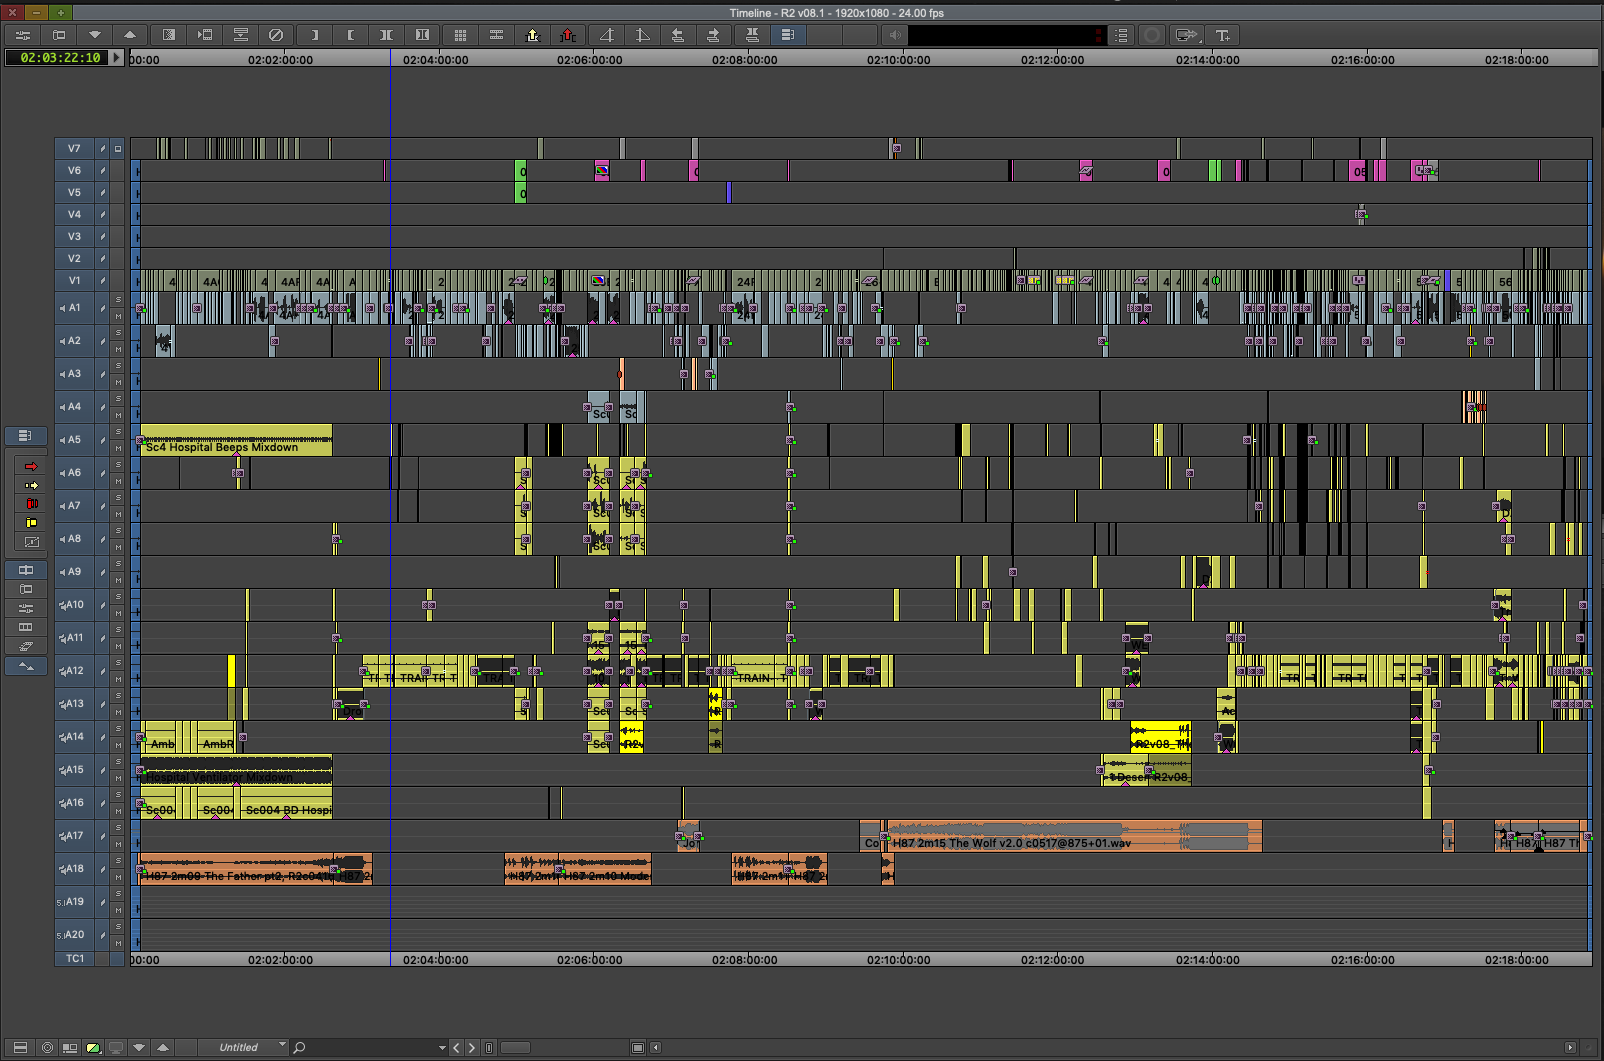Image resolution: width=1604 pixels, height=1061 pixels.
Task: Click magnifier search icon in bottom bar
Action: [299, 1048]
